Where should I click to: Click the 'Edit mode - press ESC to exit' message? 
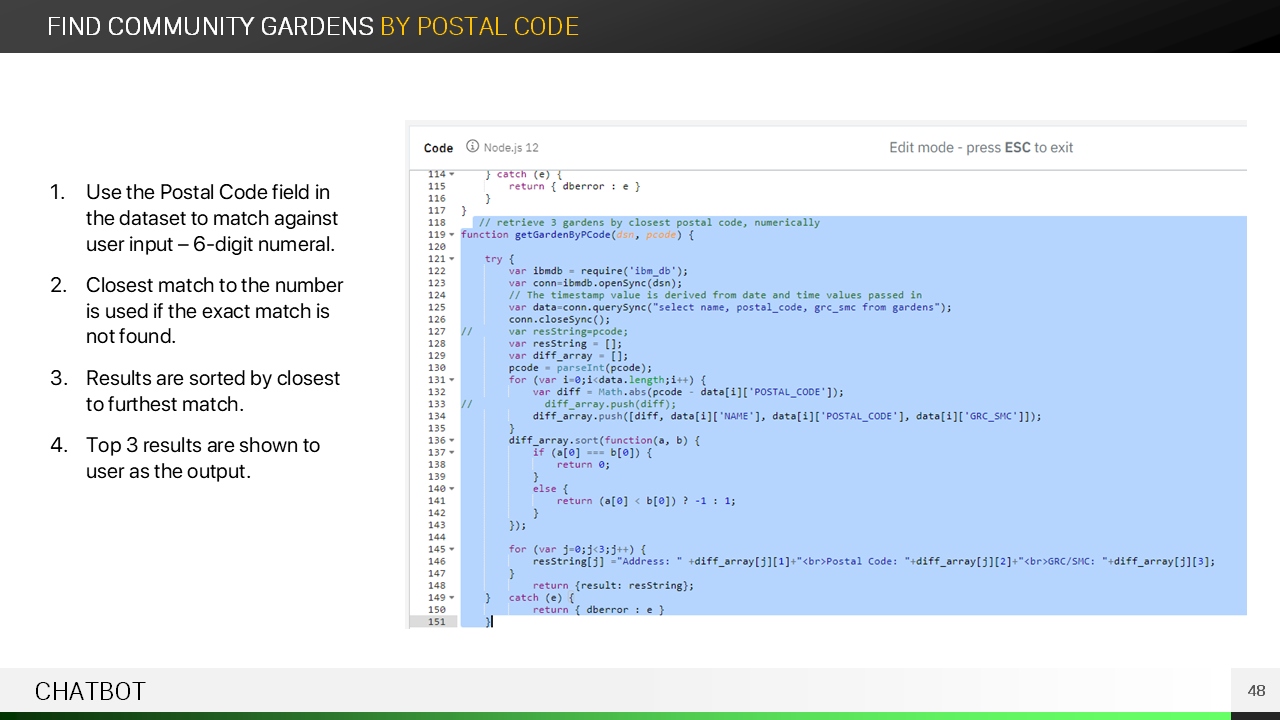click(x=980, y=148)
